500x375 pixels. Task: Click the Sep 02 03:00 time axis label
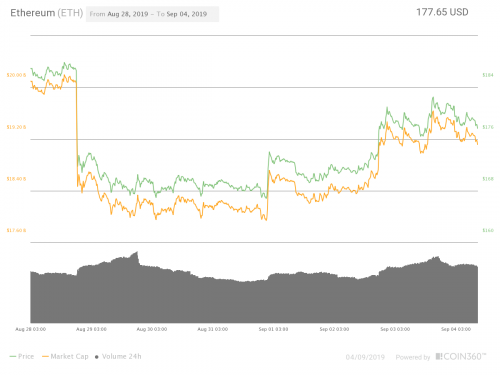334,329
